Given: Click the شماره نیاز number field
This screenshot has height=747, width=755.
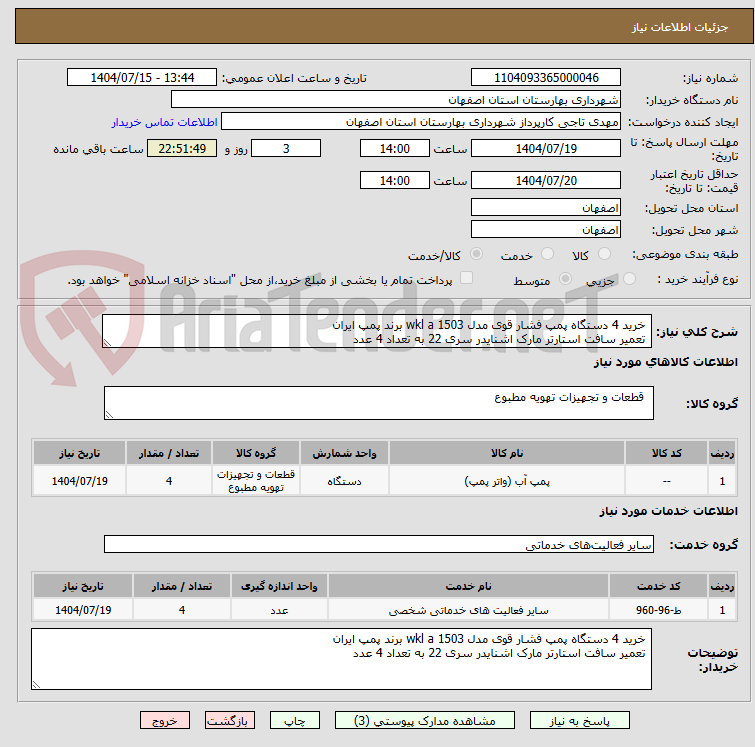Looking at the screenshot, I should click(546, 78).
